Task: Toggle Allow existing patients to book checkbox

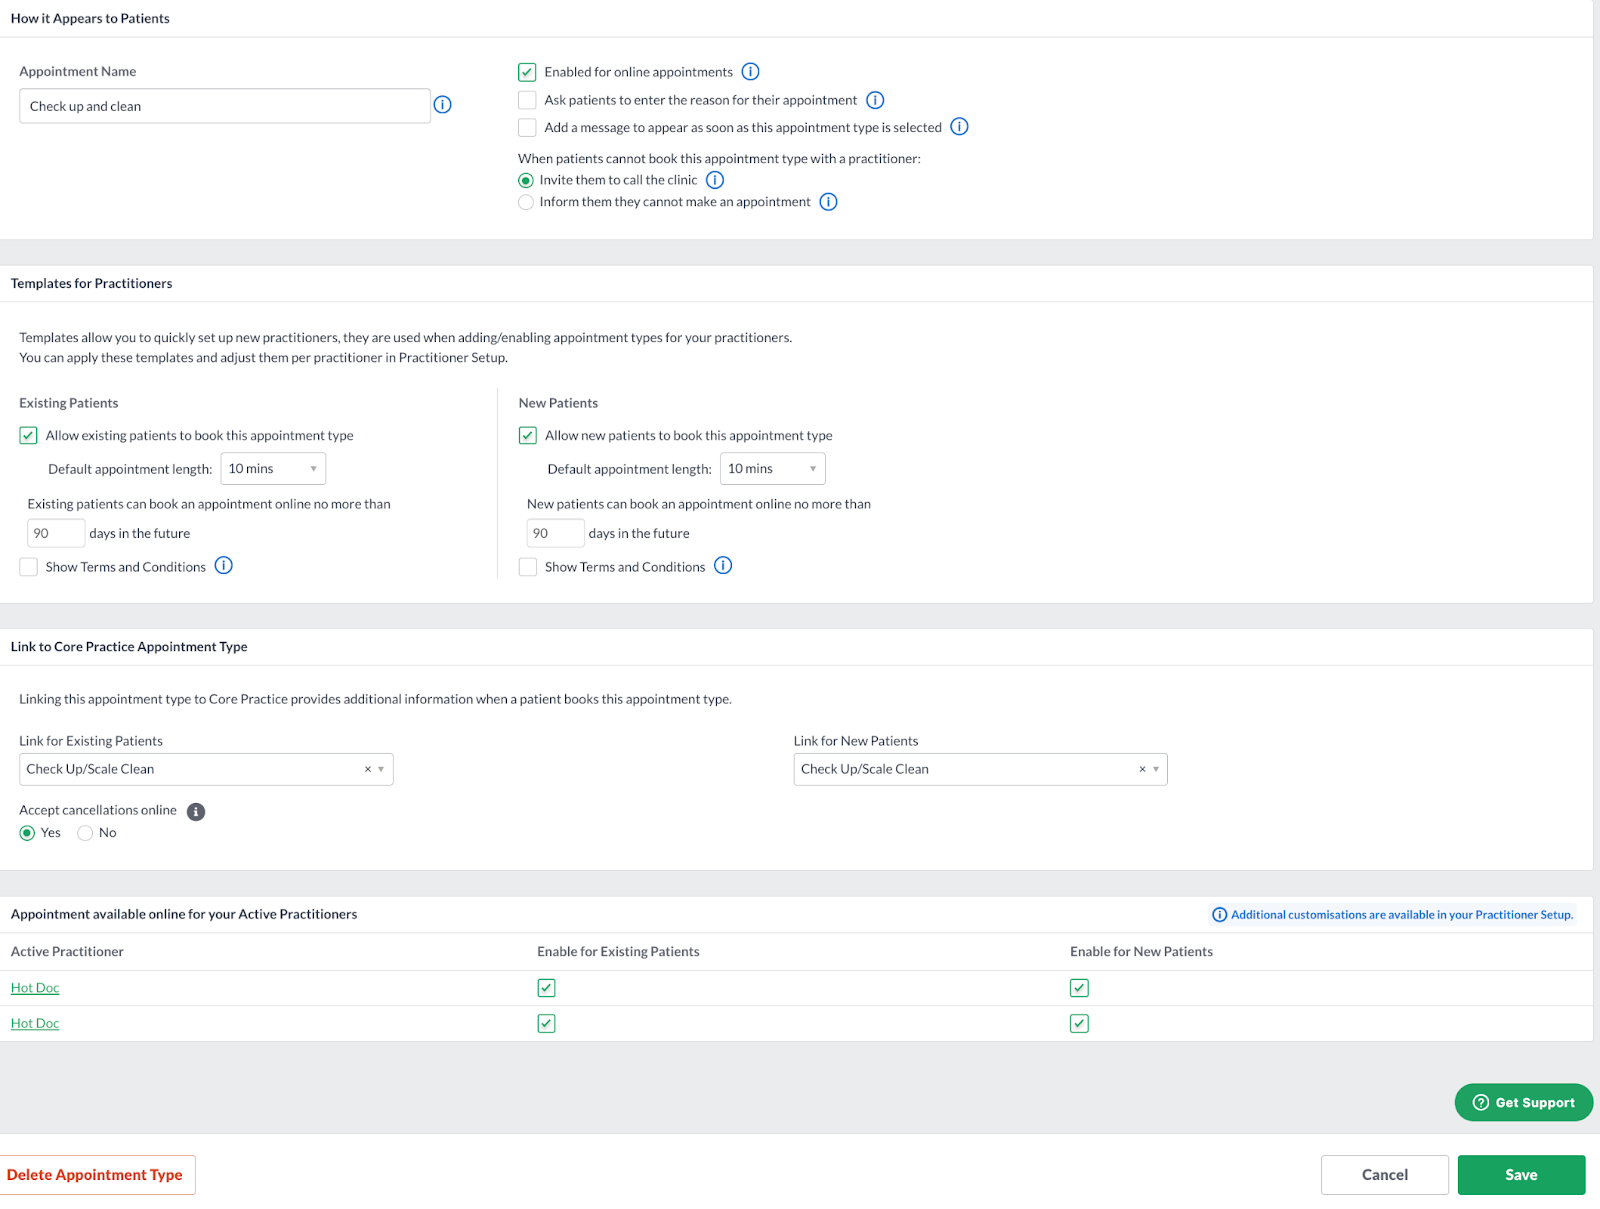Action: (28, 436)
